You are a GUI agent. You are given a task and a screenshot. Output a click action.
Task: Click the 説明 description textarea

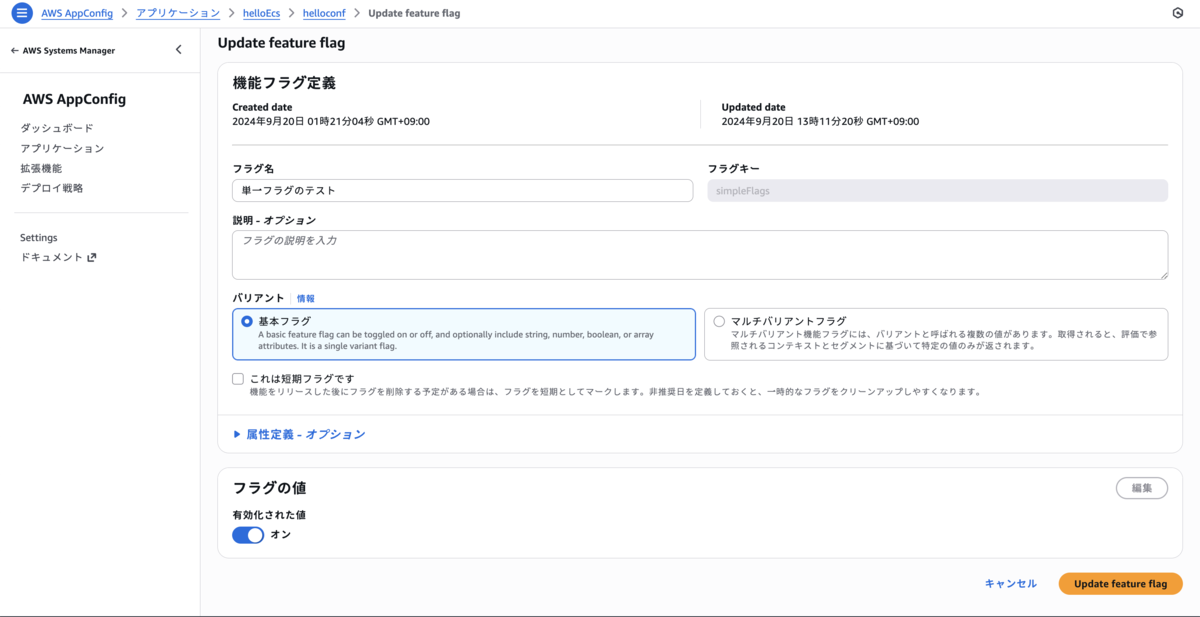pyautogui.click(x=700, y=255)
